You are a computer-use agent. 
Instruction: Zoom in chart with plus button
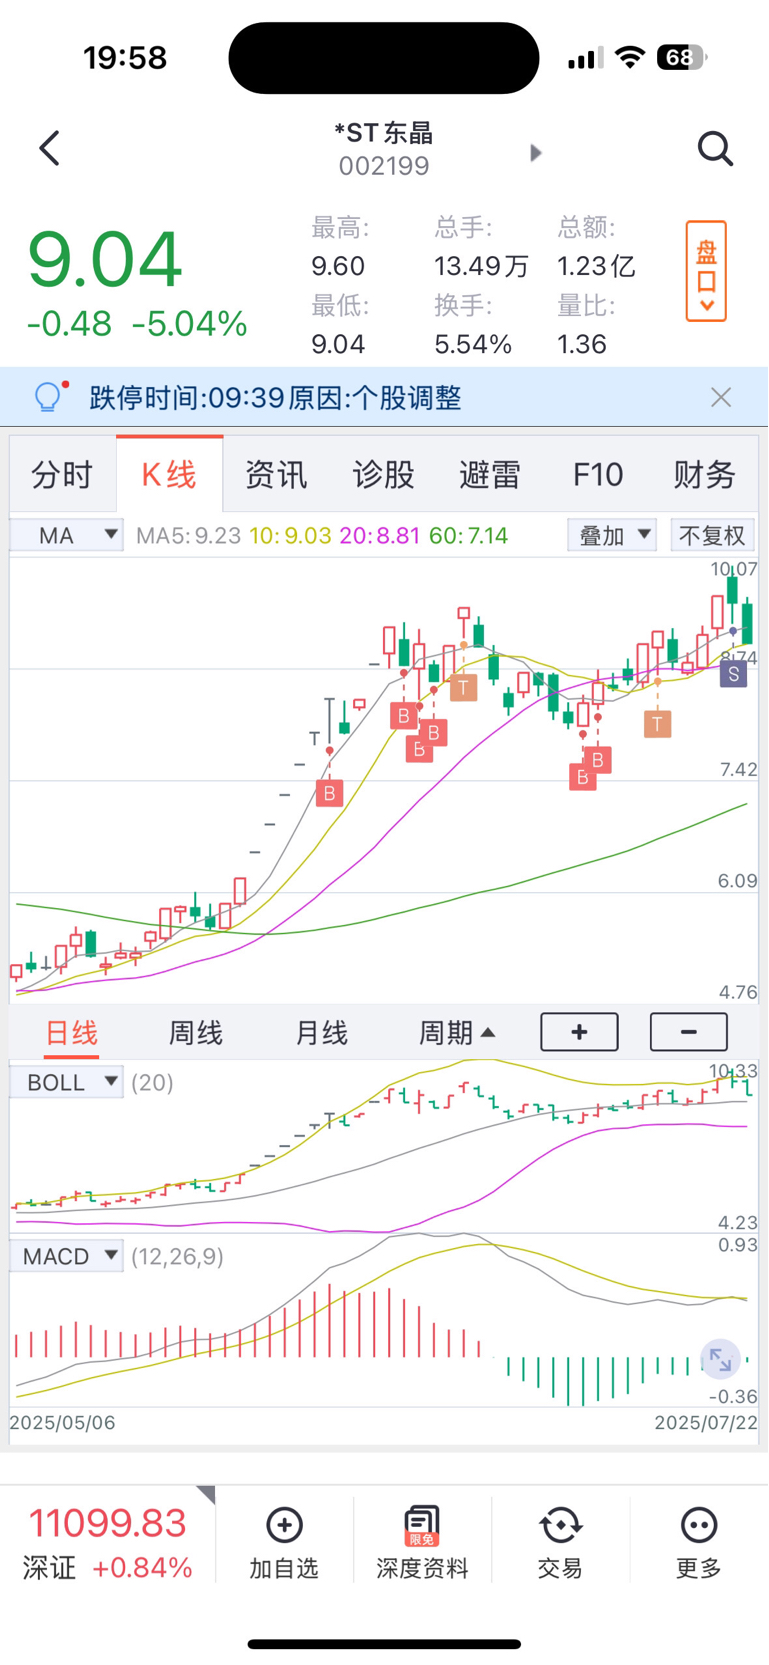pyautogui.click(x=579, y=1032)
